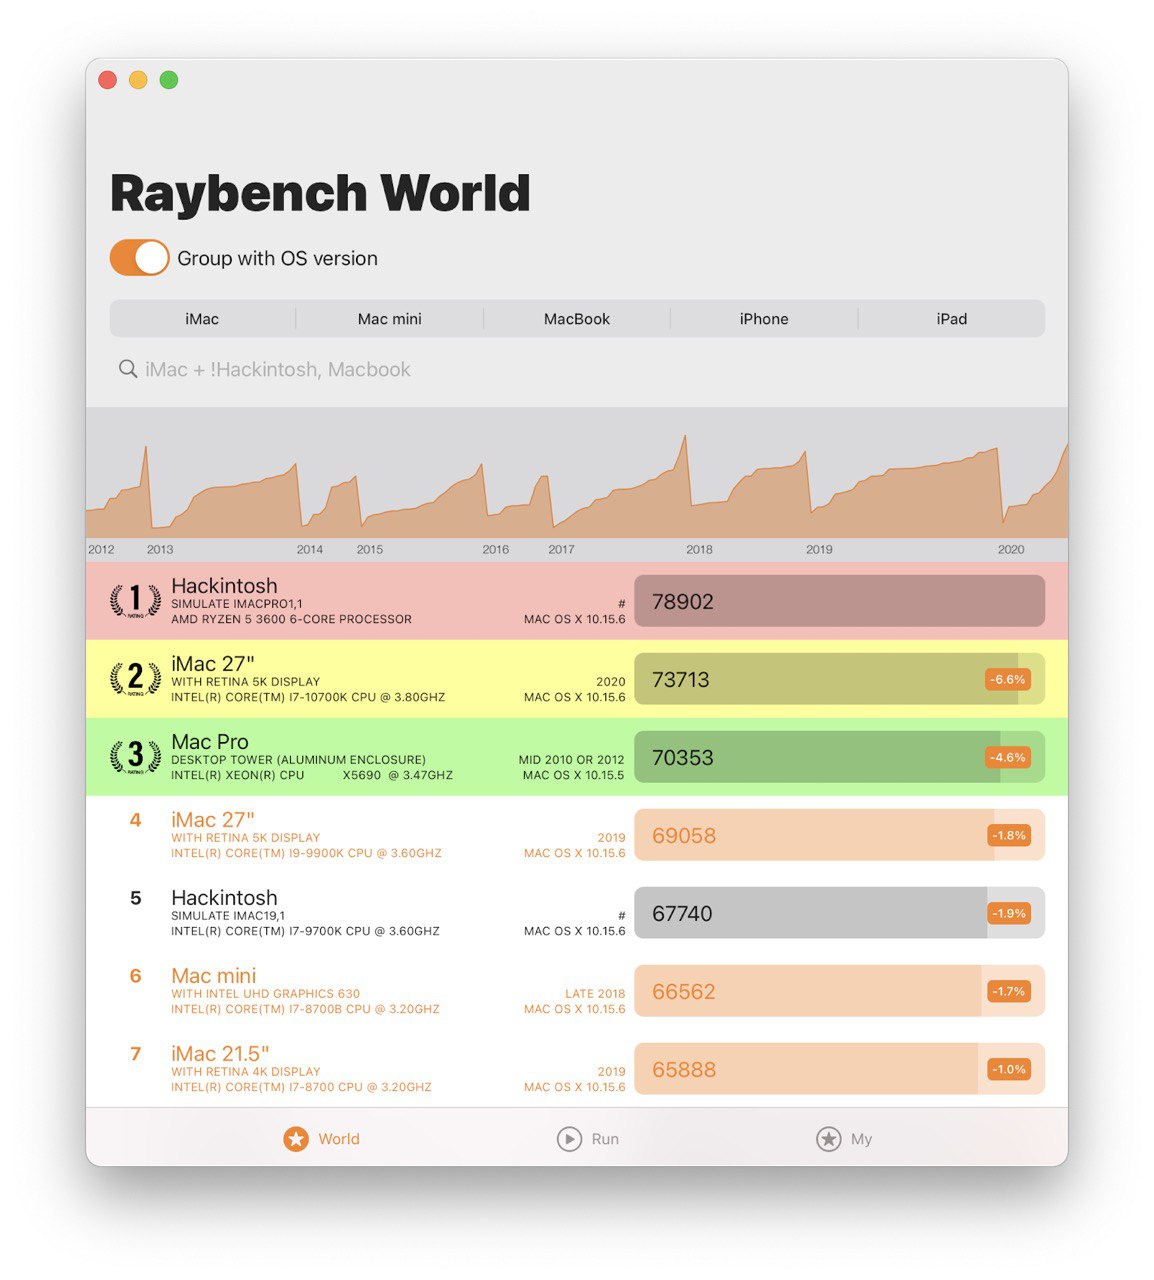Click the 2018 marker on the chart timeline

coord(699,549)
